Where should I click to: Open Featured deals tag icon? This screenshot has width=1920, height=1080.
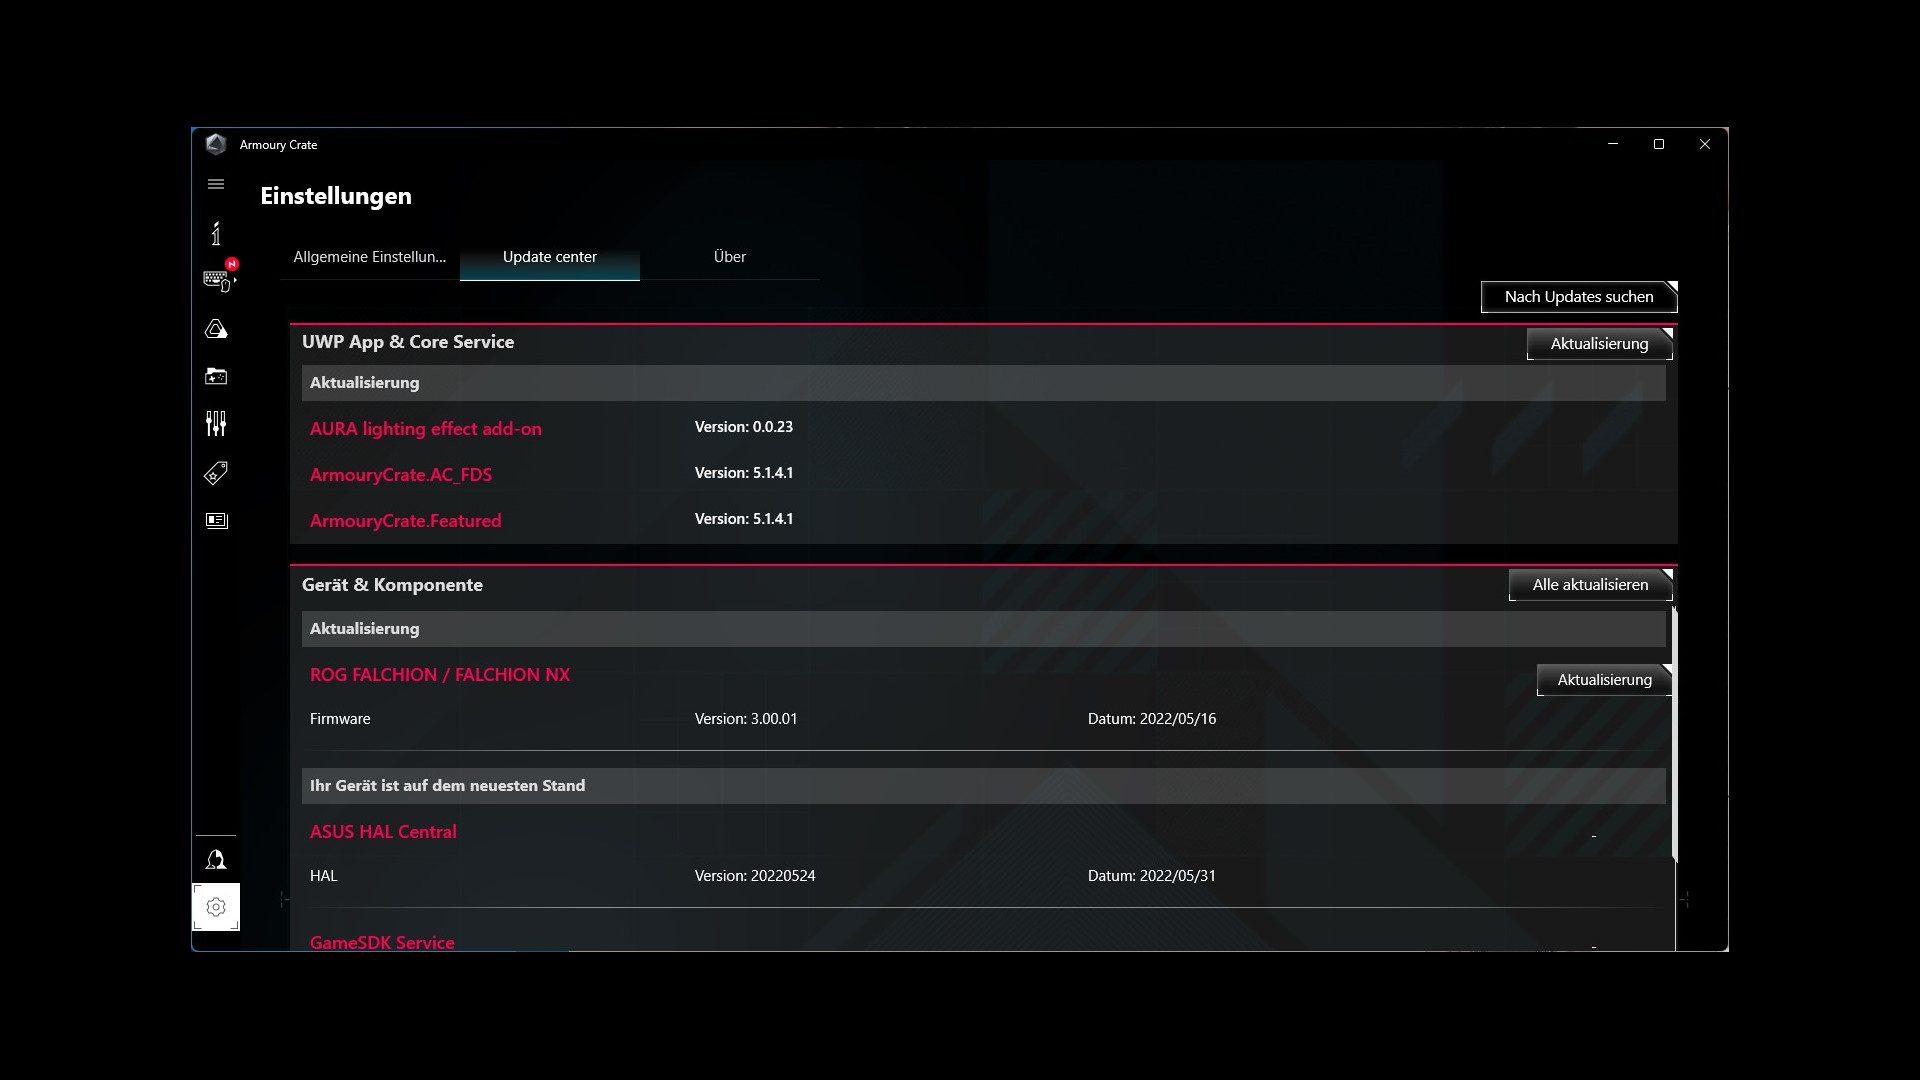(x=216, y=472)
